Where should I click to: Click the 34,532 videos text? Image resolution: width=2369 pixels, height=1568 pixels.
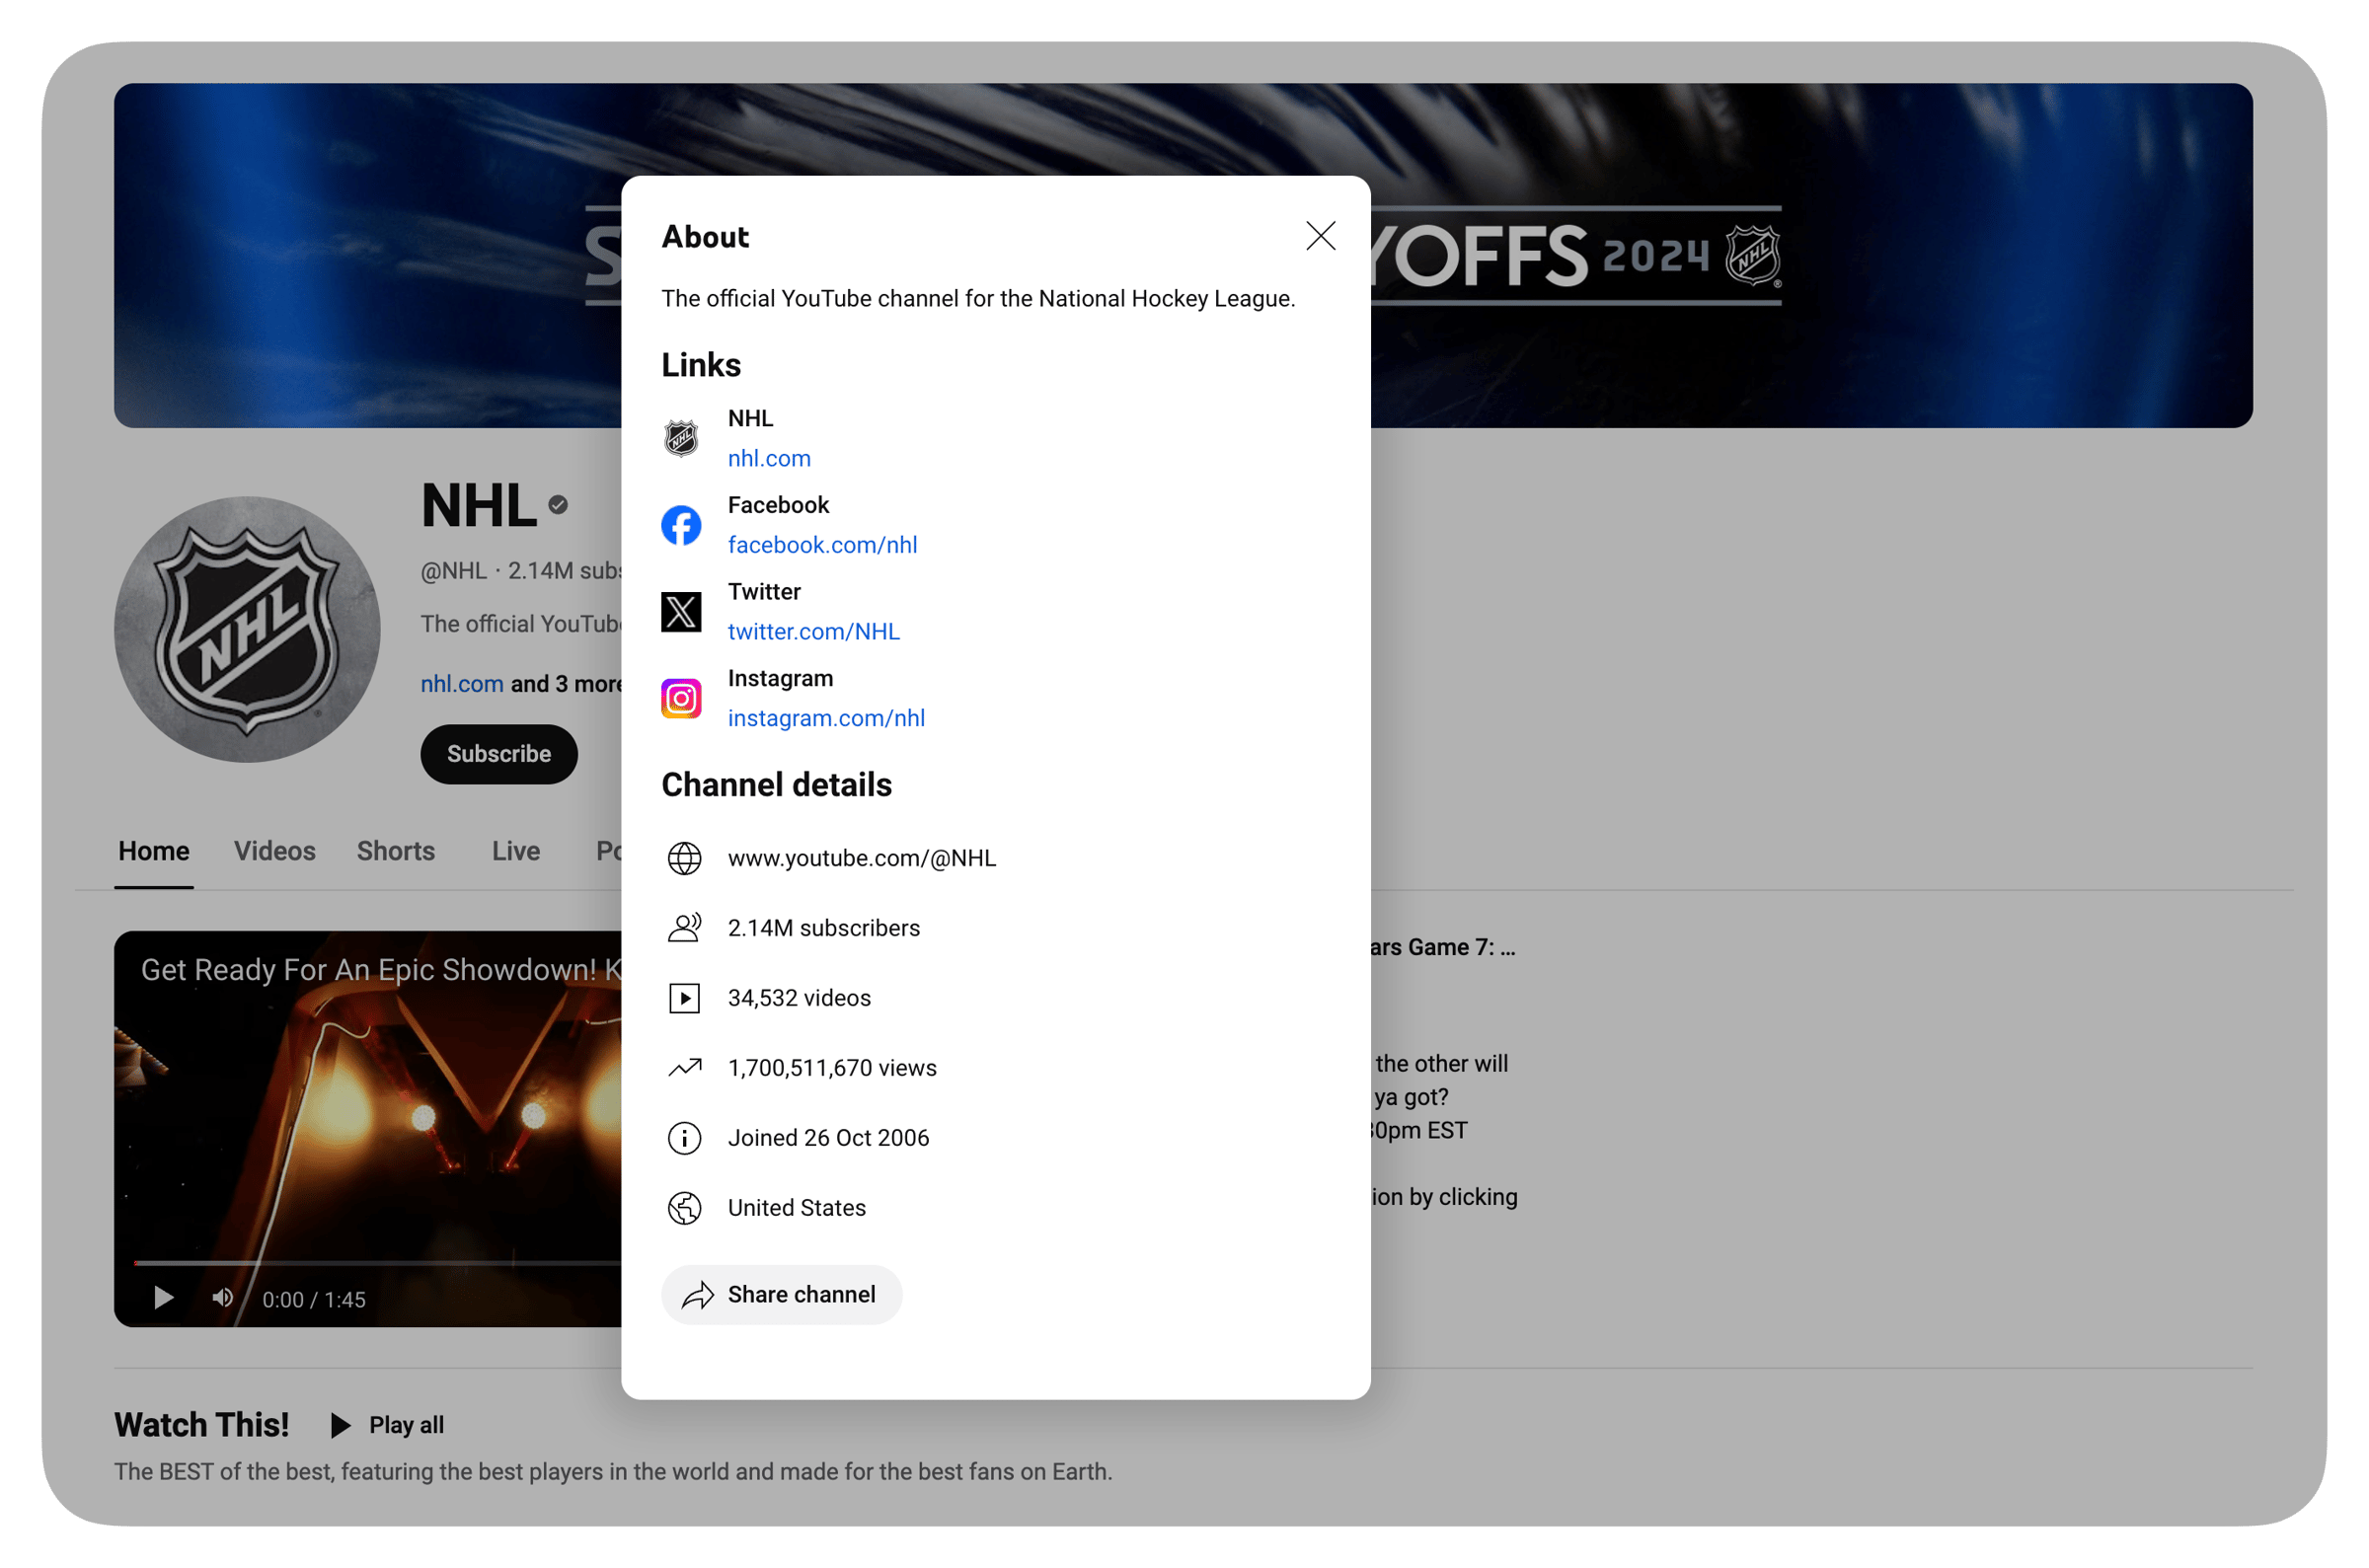[x=799, y=998]
